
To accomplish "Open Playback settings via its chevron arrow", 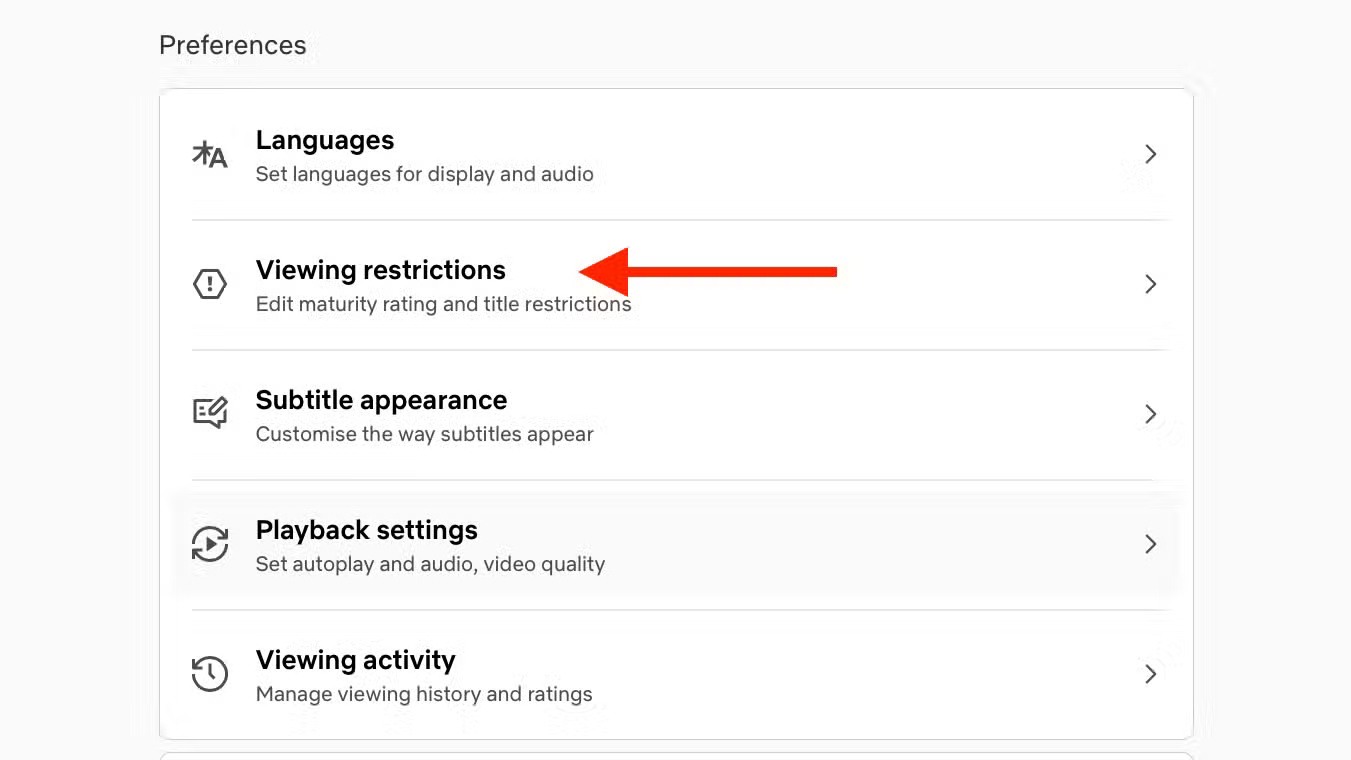I will click(1151, 544).
